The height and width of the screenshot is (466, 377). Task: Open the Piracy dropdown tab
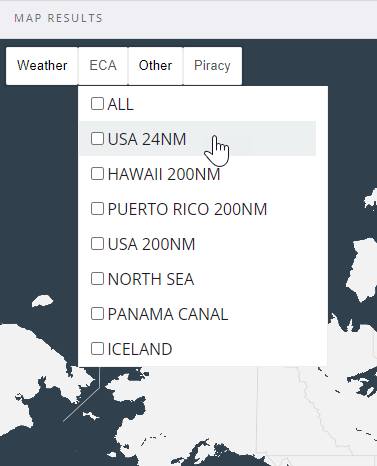tap(212, 66)
